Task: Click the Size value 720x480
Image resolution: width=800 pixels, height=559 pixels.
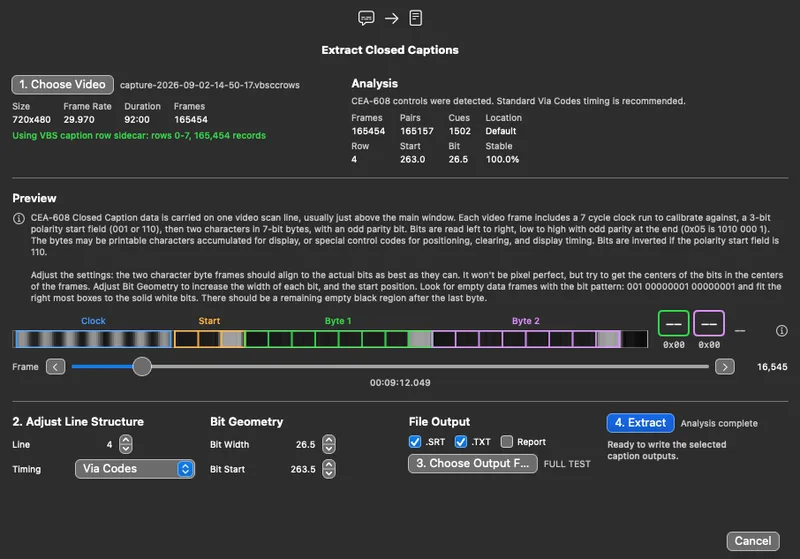Action: [x=32, y=120]
